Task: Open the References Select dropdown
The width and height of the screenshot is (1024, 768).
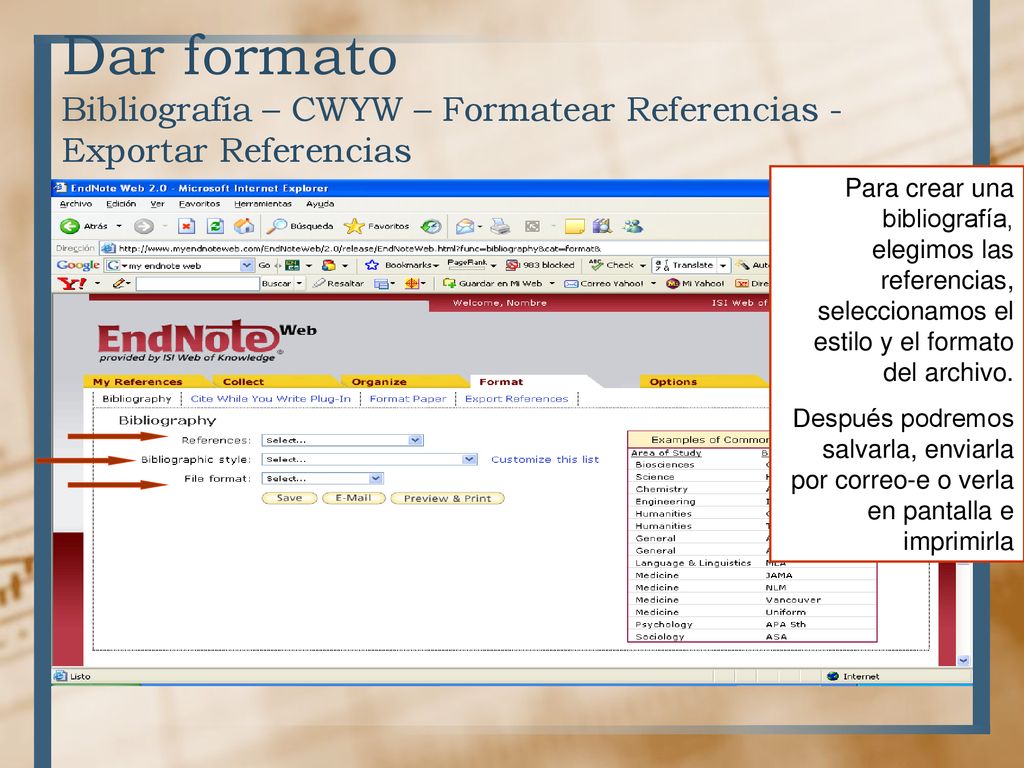Action: point(342,440)
